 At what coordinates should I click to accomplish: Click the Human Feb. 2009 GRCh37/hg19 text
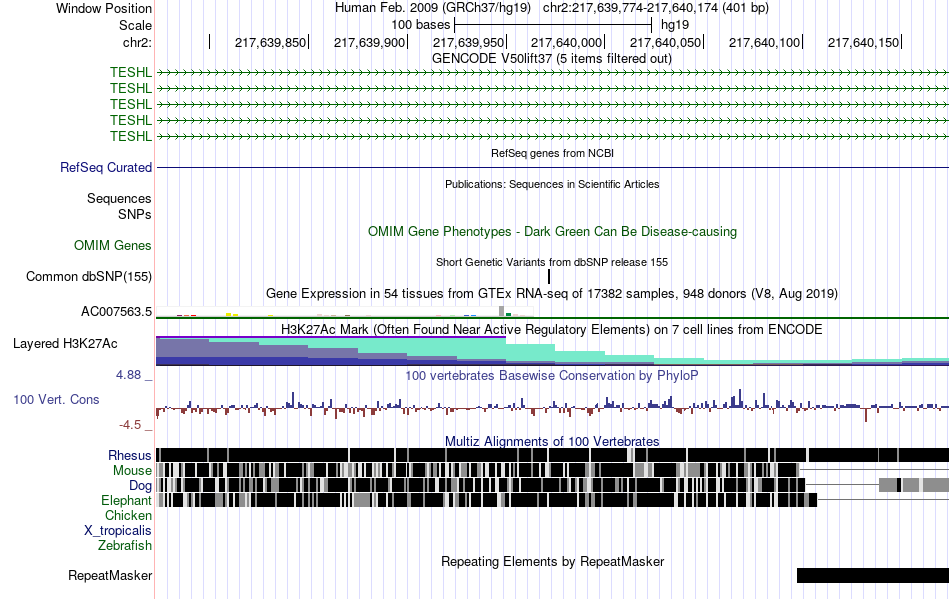433,8
